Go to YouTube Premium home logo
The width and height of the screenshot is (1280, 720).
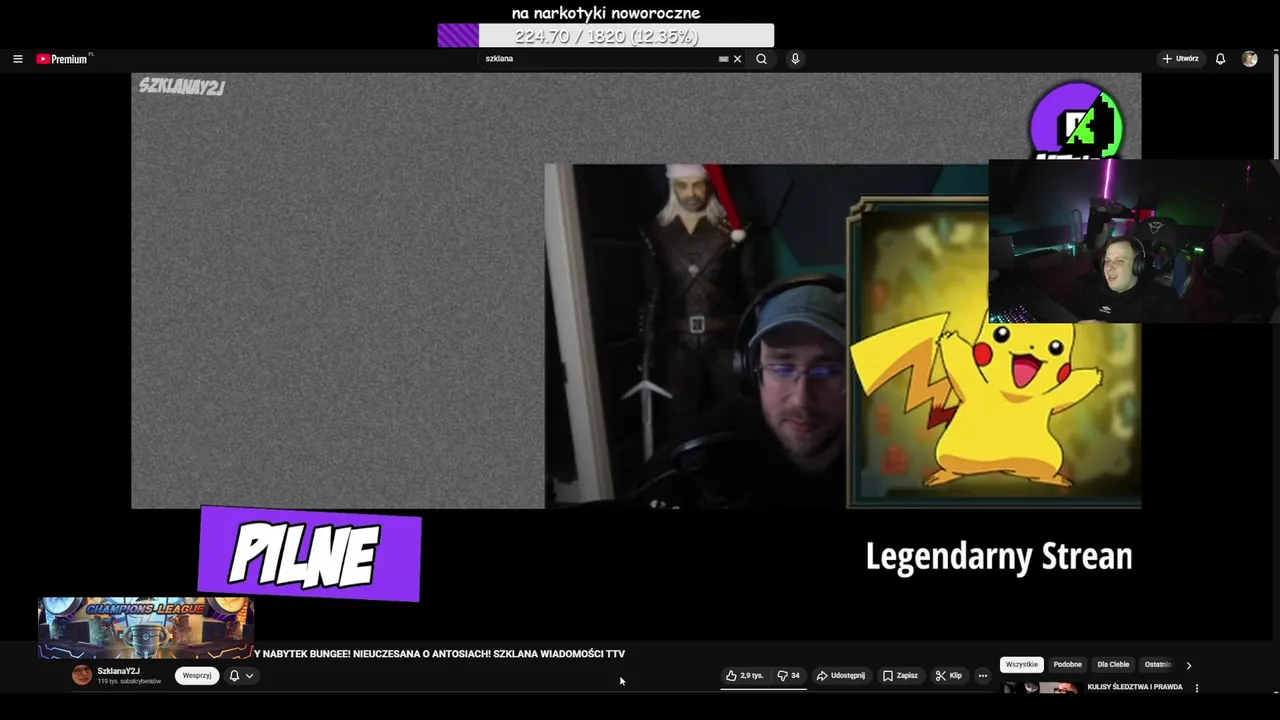(x=63, y=59)
